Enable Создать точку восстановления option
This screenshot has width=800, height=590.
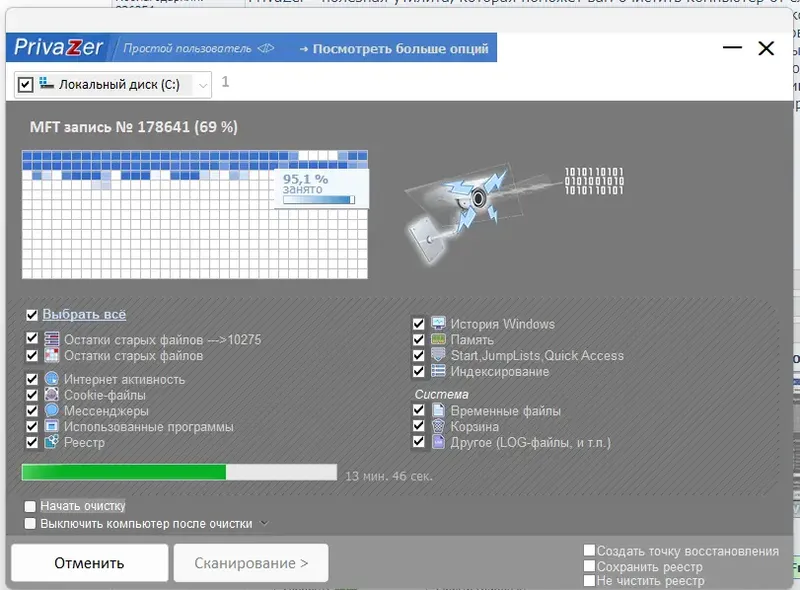589,550
